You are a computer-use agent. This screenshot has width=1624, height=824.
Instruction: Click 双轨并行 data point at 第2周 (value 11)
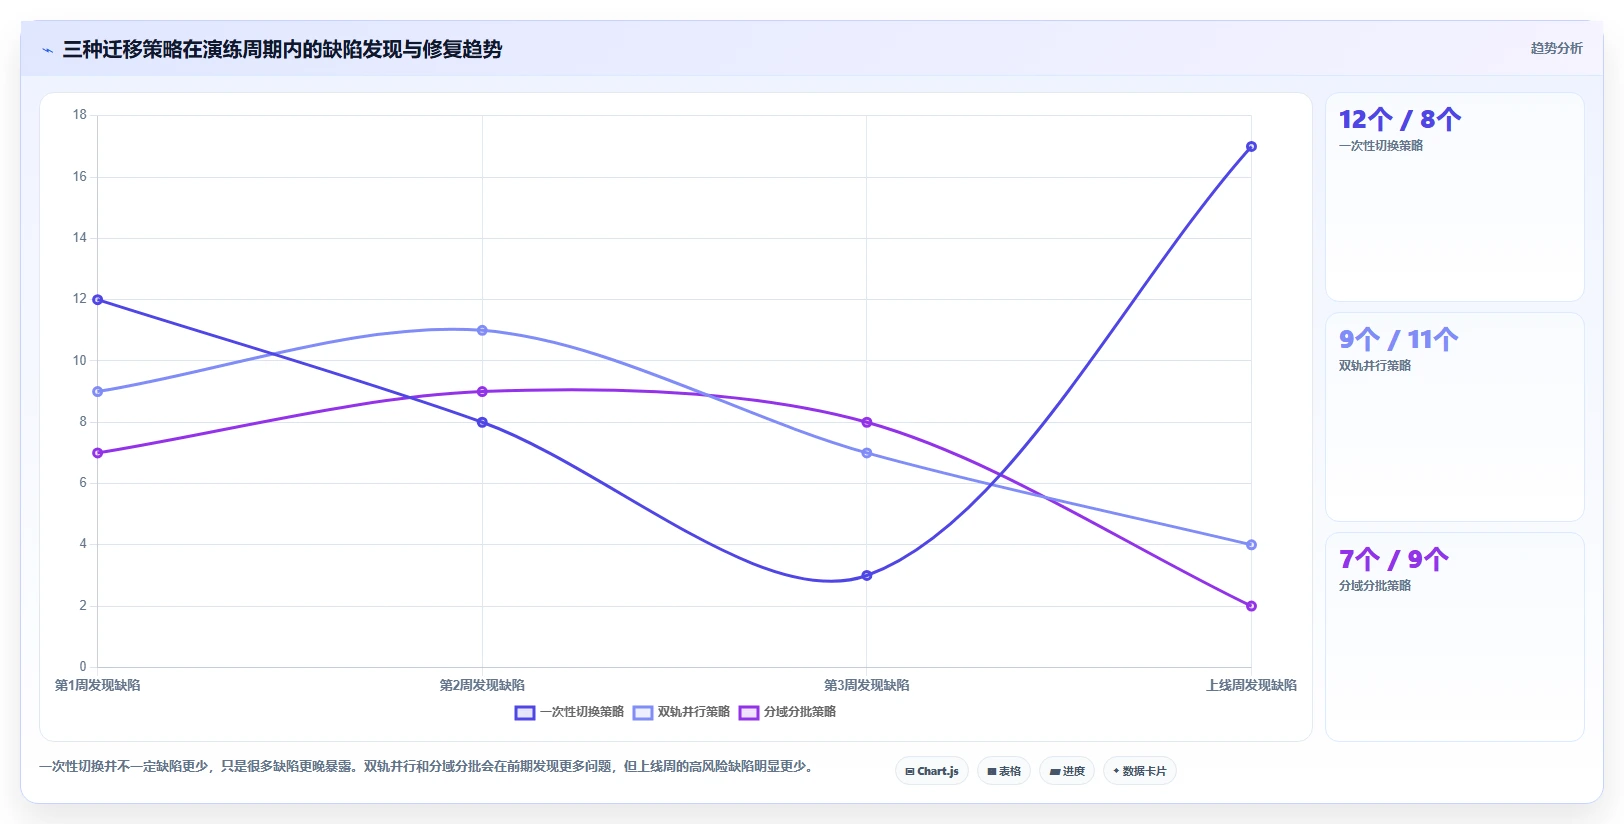pos(482,330)
